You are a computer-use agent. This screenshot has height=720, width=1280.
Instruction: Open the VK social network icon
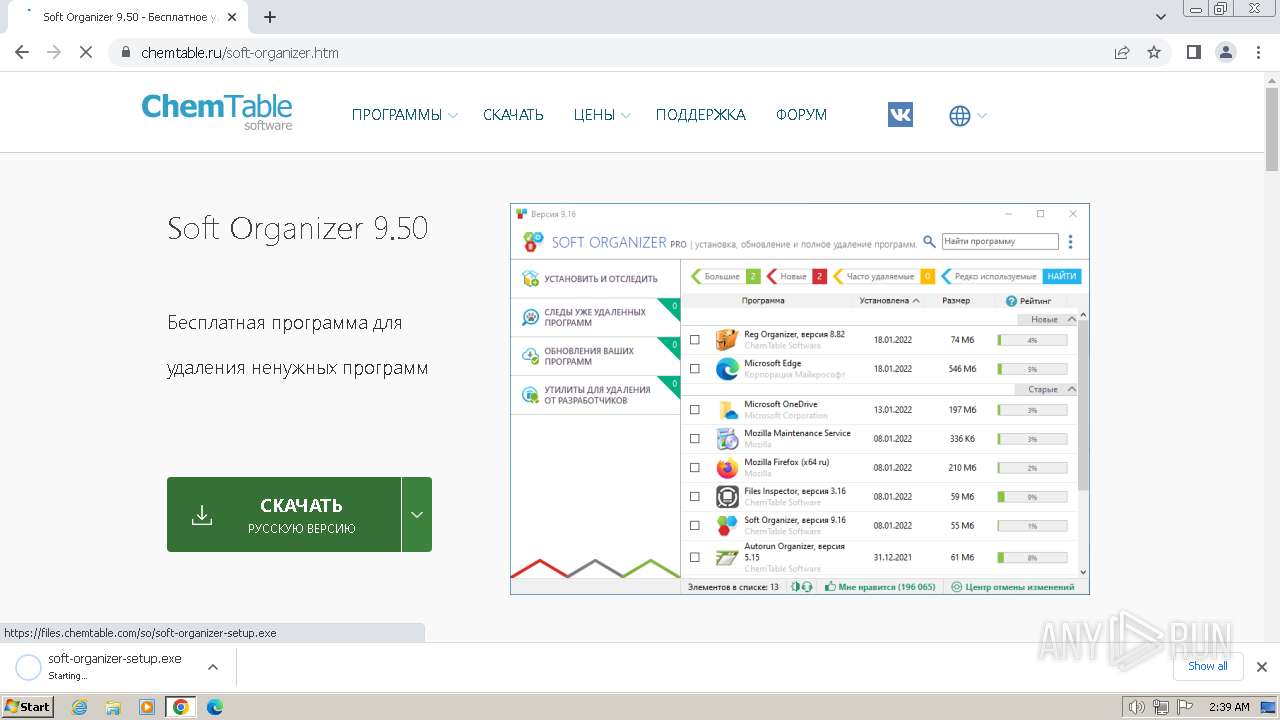point(900,115)
